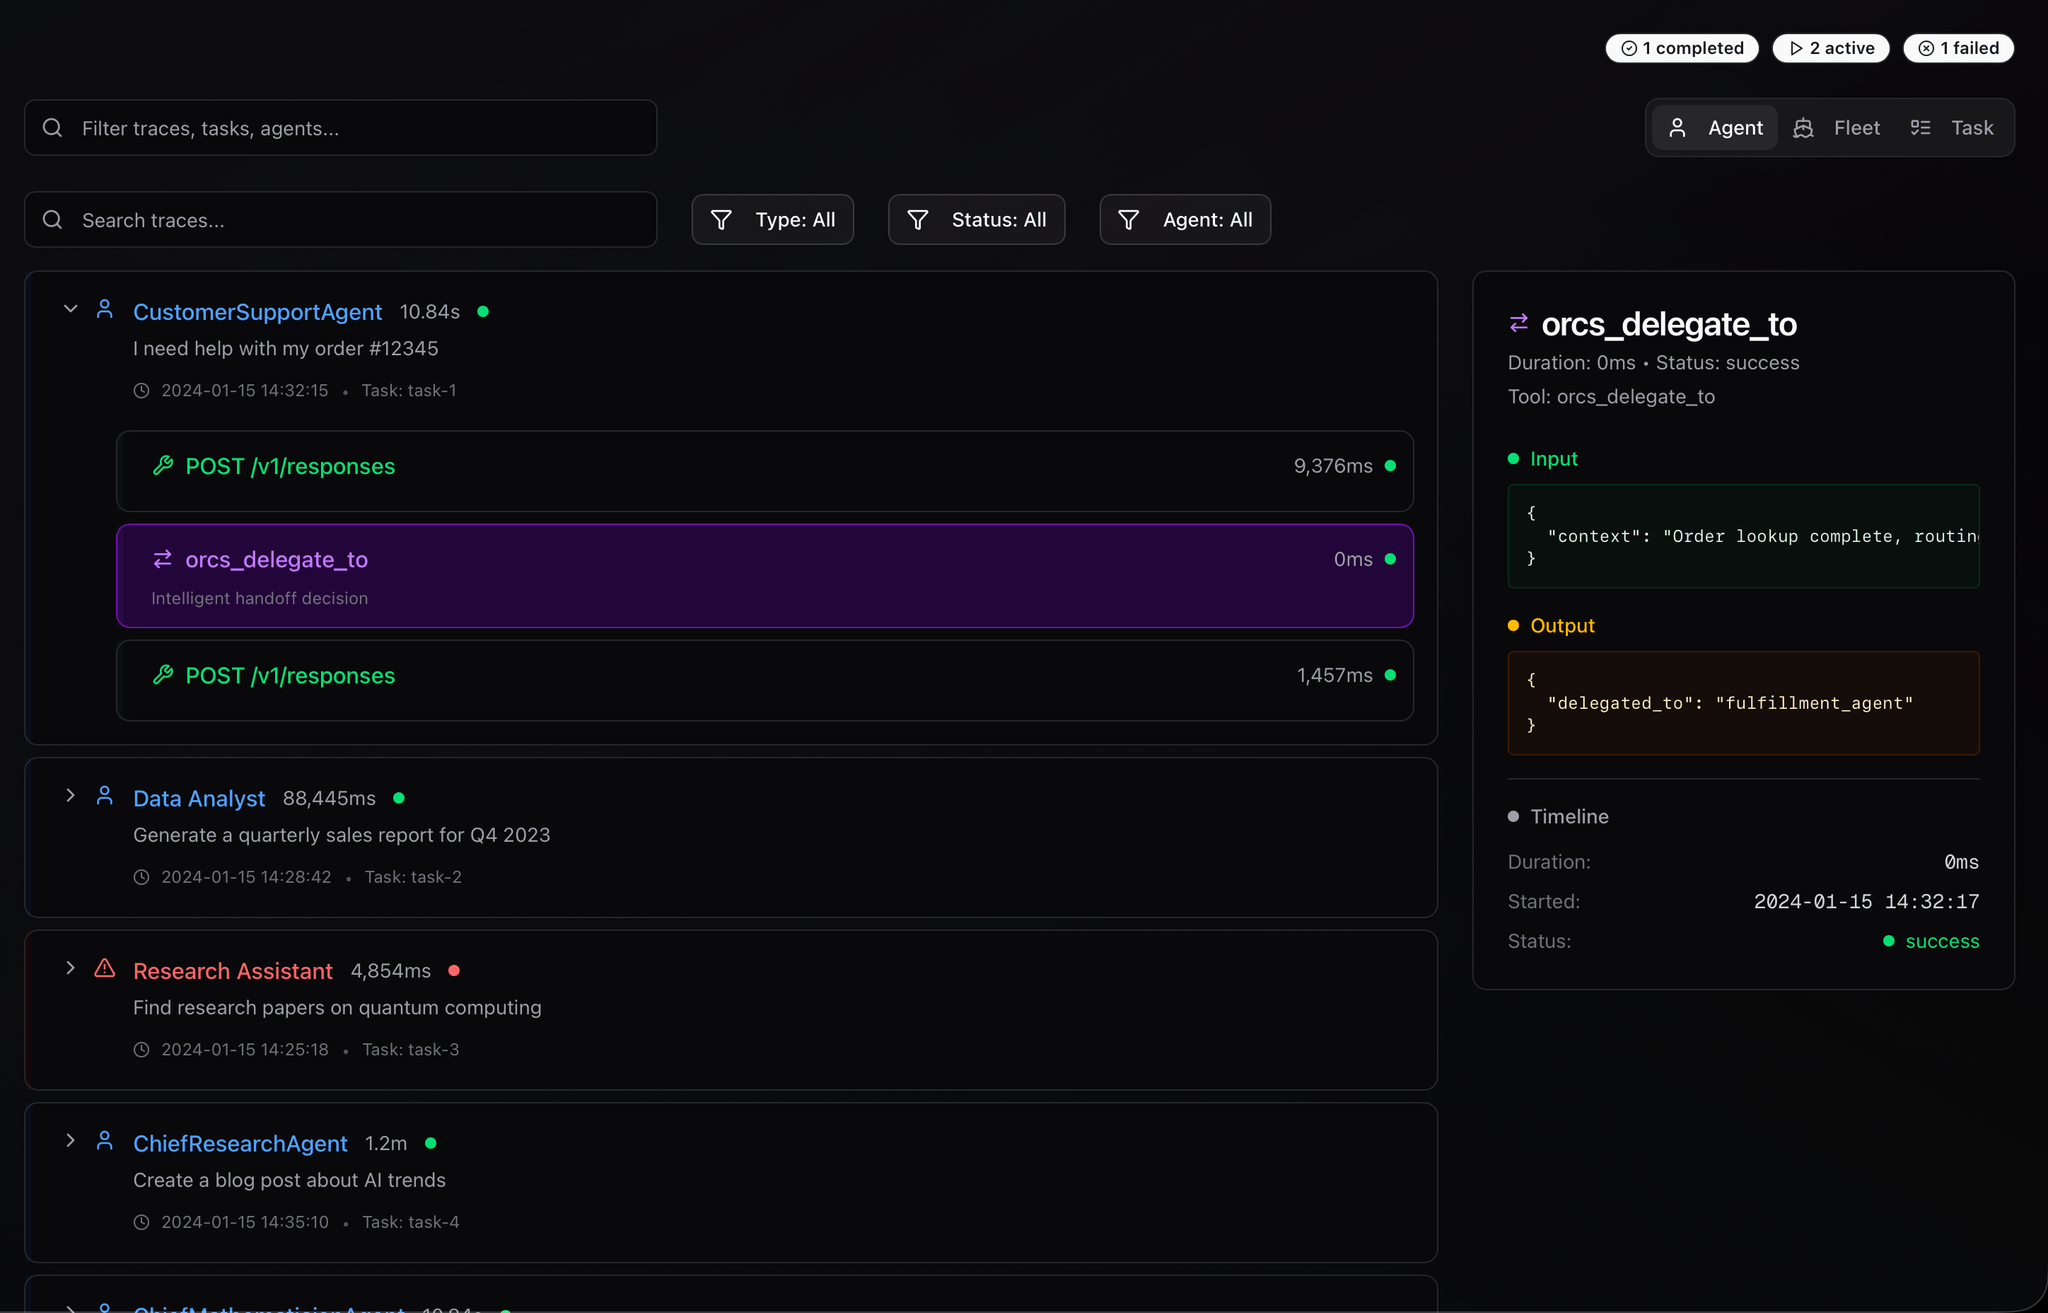
Task: Click the wrench icon on the first POST /v1/responses span
Action: [x=162, y=466]
